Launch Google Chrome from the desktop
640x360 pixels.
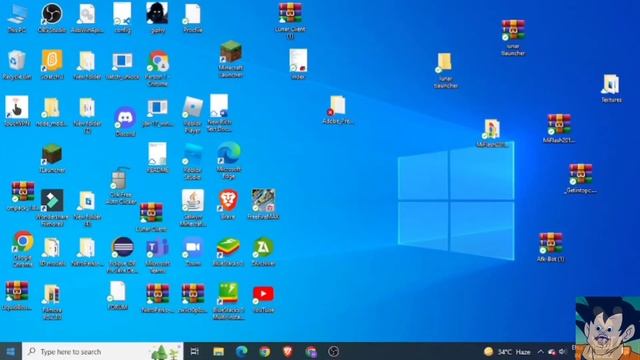23,249
